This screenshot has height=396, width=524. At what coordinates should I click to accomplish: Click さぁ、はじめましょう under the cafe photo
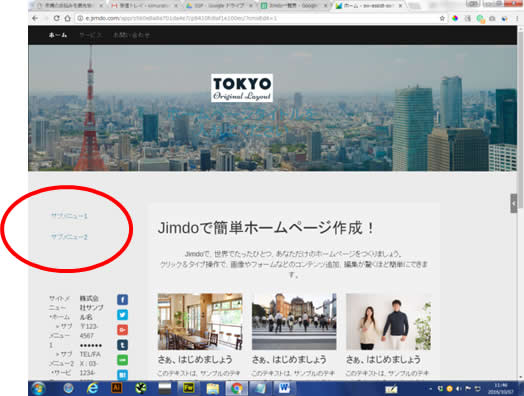[x=195, y=360]
